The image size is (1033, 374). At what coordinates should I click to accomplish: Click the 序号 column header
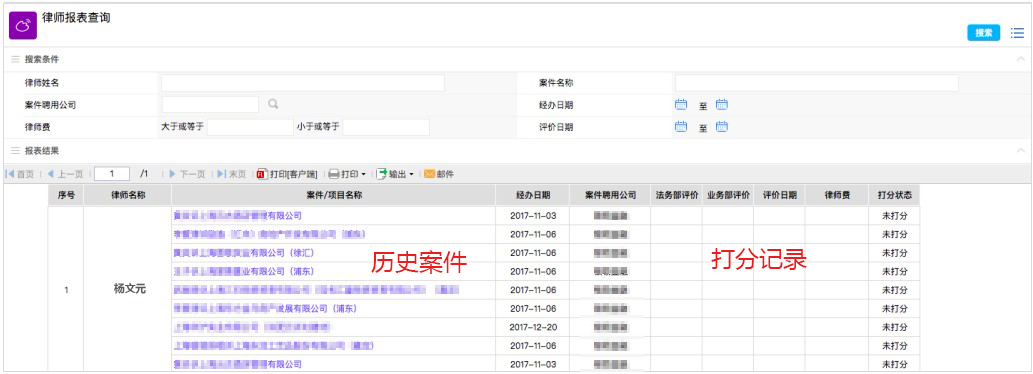(x=66, y=196)
